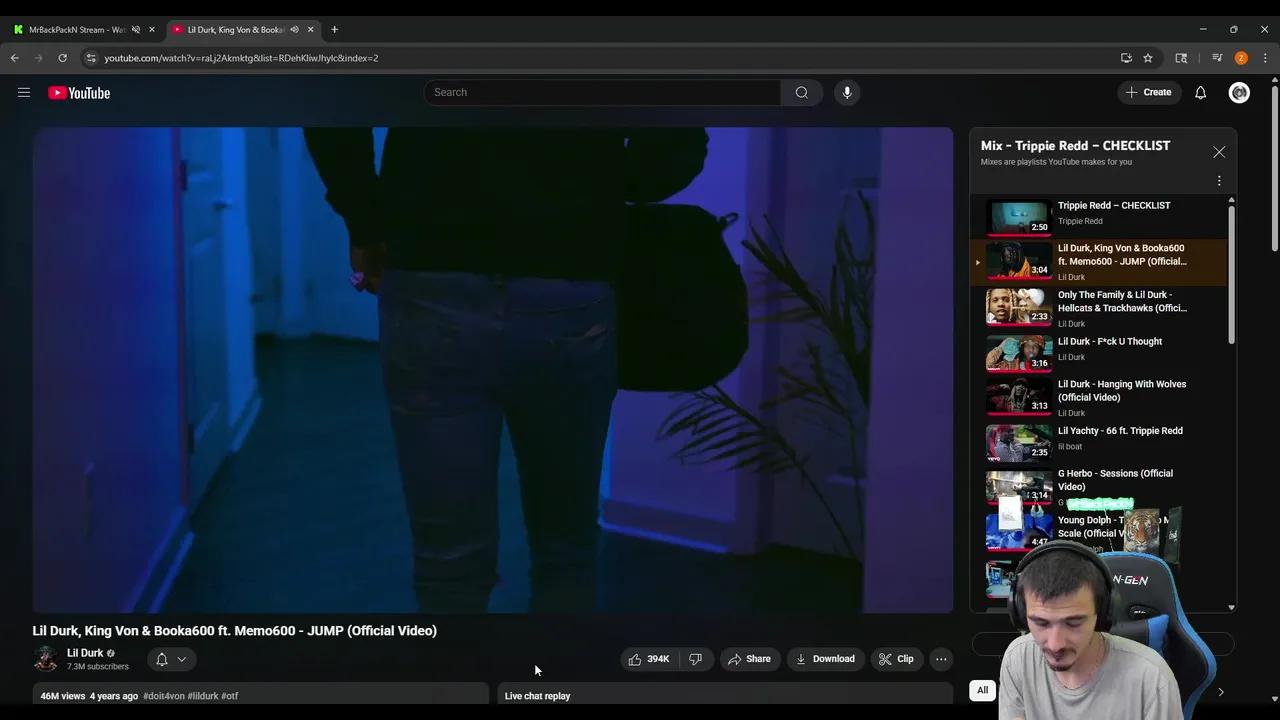1280x720 pixels.
Task: Download the JUMP video
Action: (825, 659)
